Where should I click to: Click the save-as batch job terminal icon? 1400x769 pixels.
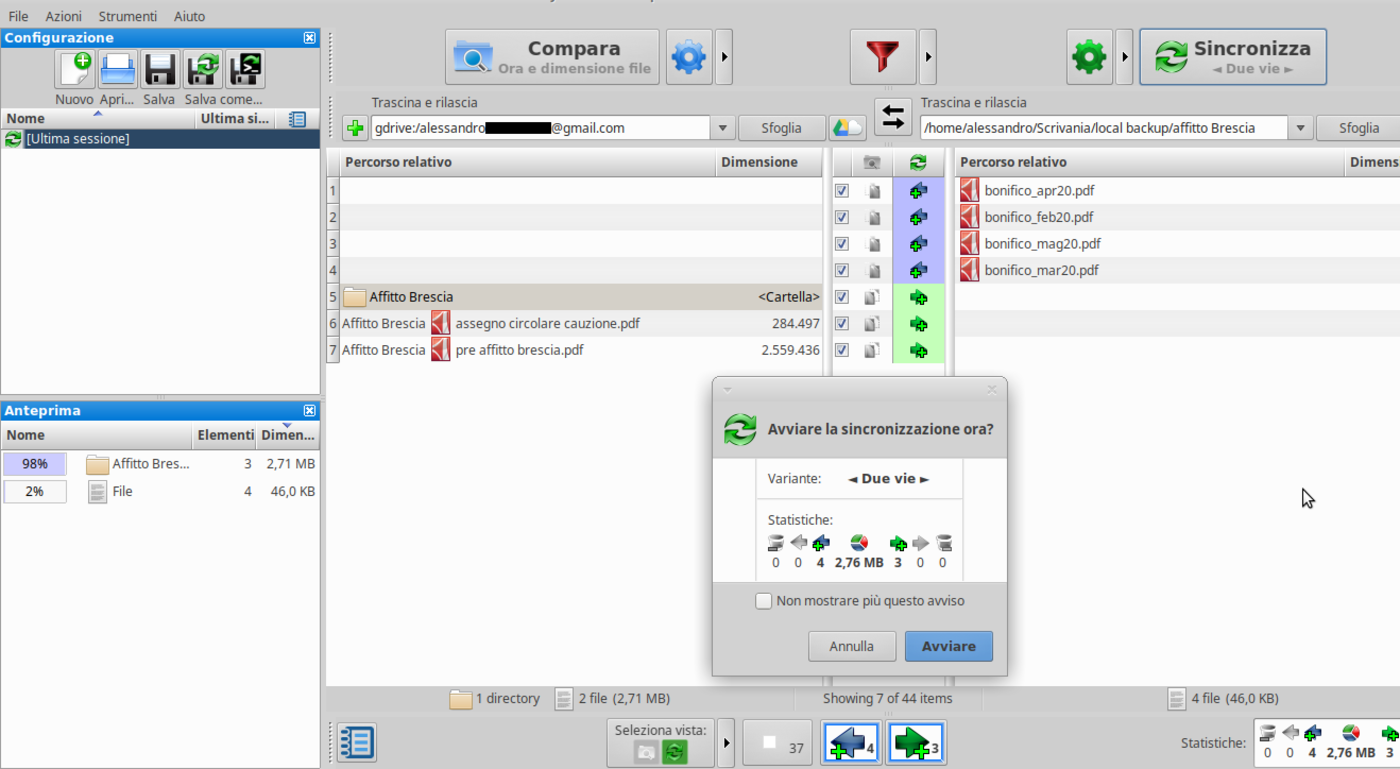pos(245,69)
